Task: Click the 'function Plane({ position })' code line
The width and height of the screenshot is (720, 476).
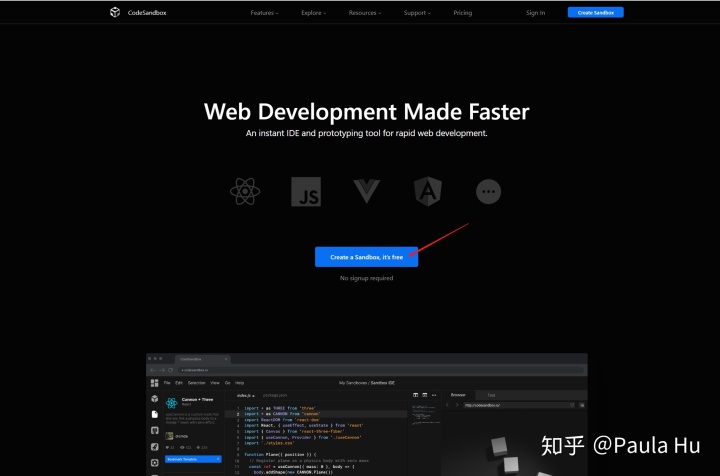Action: pos(280,454)
